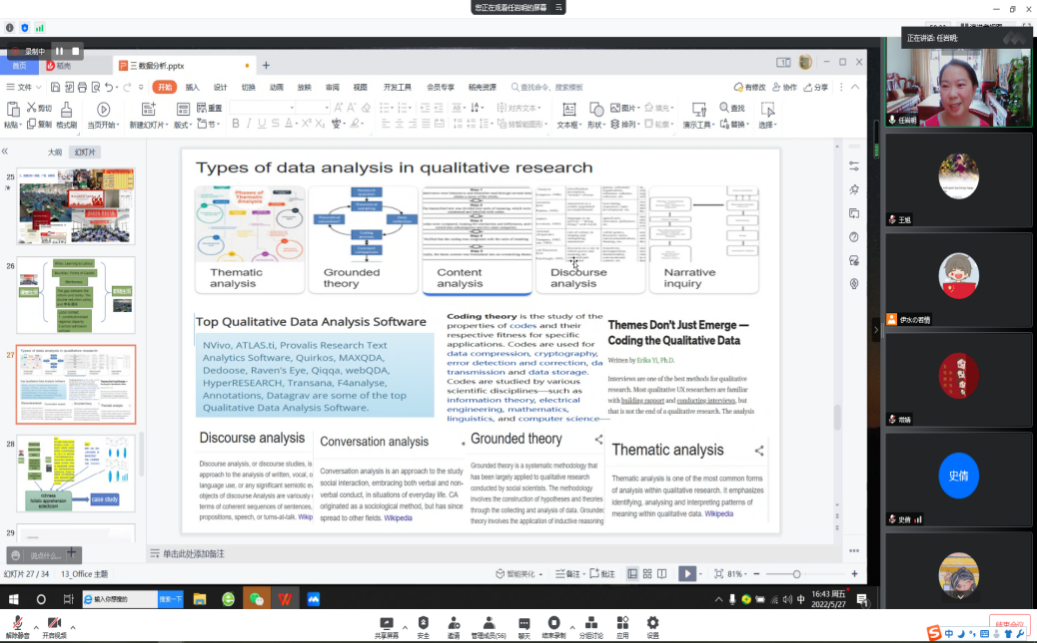Open the Design (设计) ribbon tab
This screenshot has width=1037, height=643.
[220, 87]
